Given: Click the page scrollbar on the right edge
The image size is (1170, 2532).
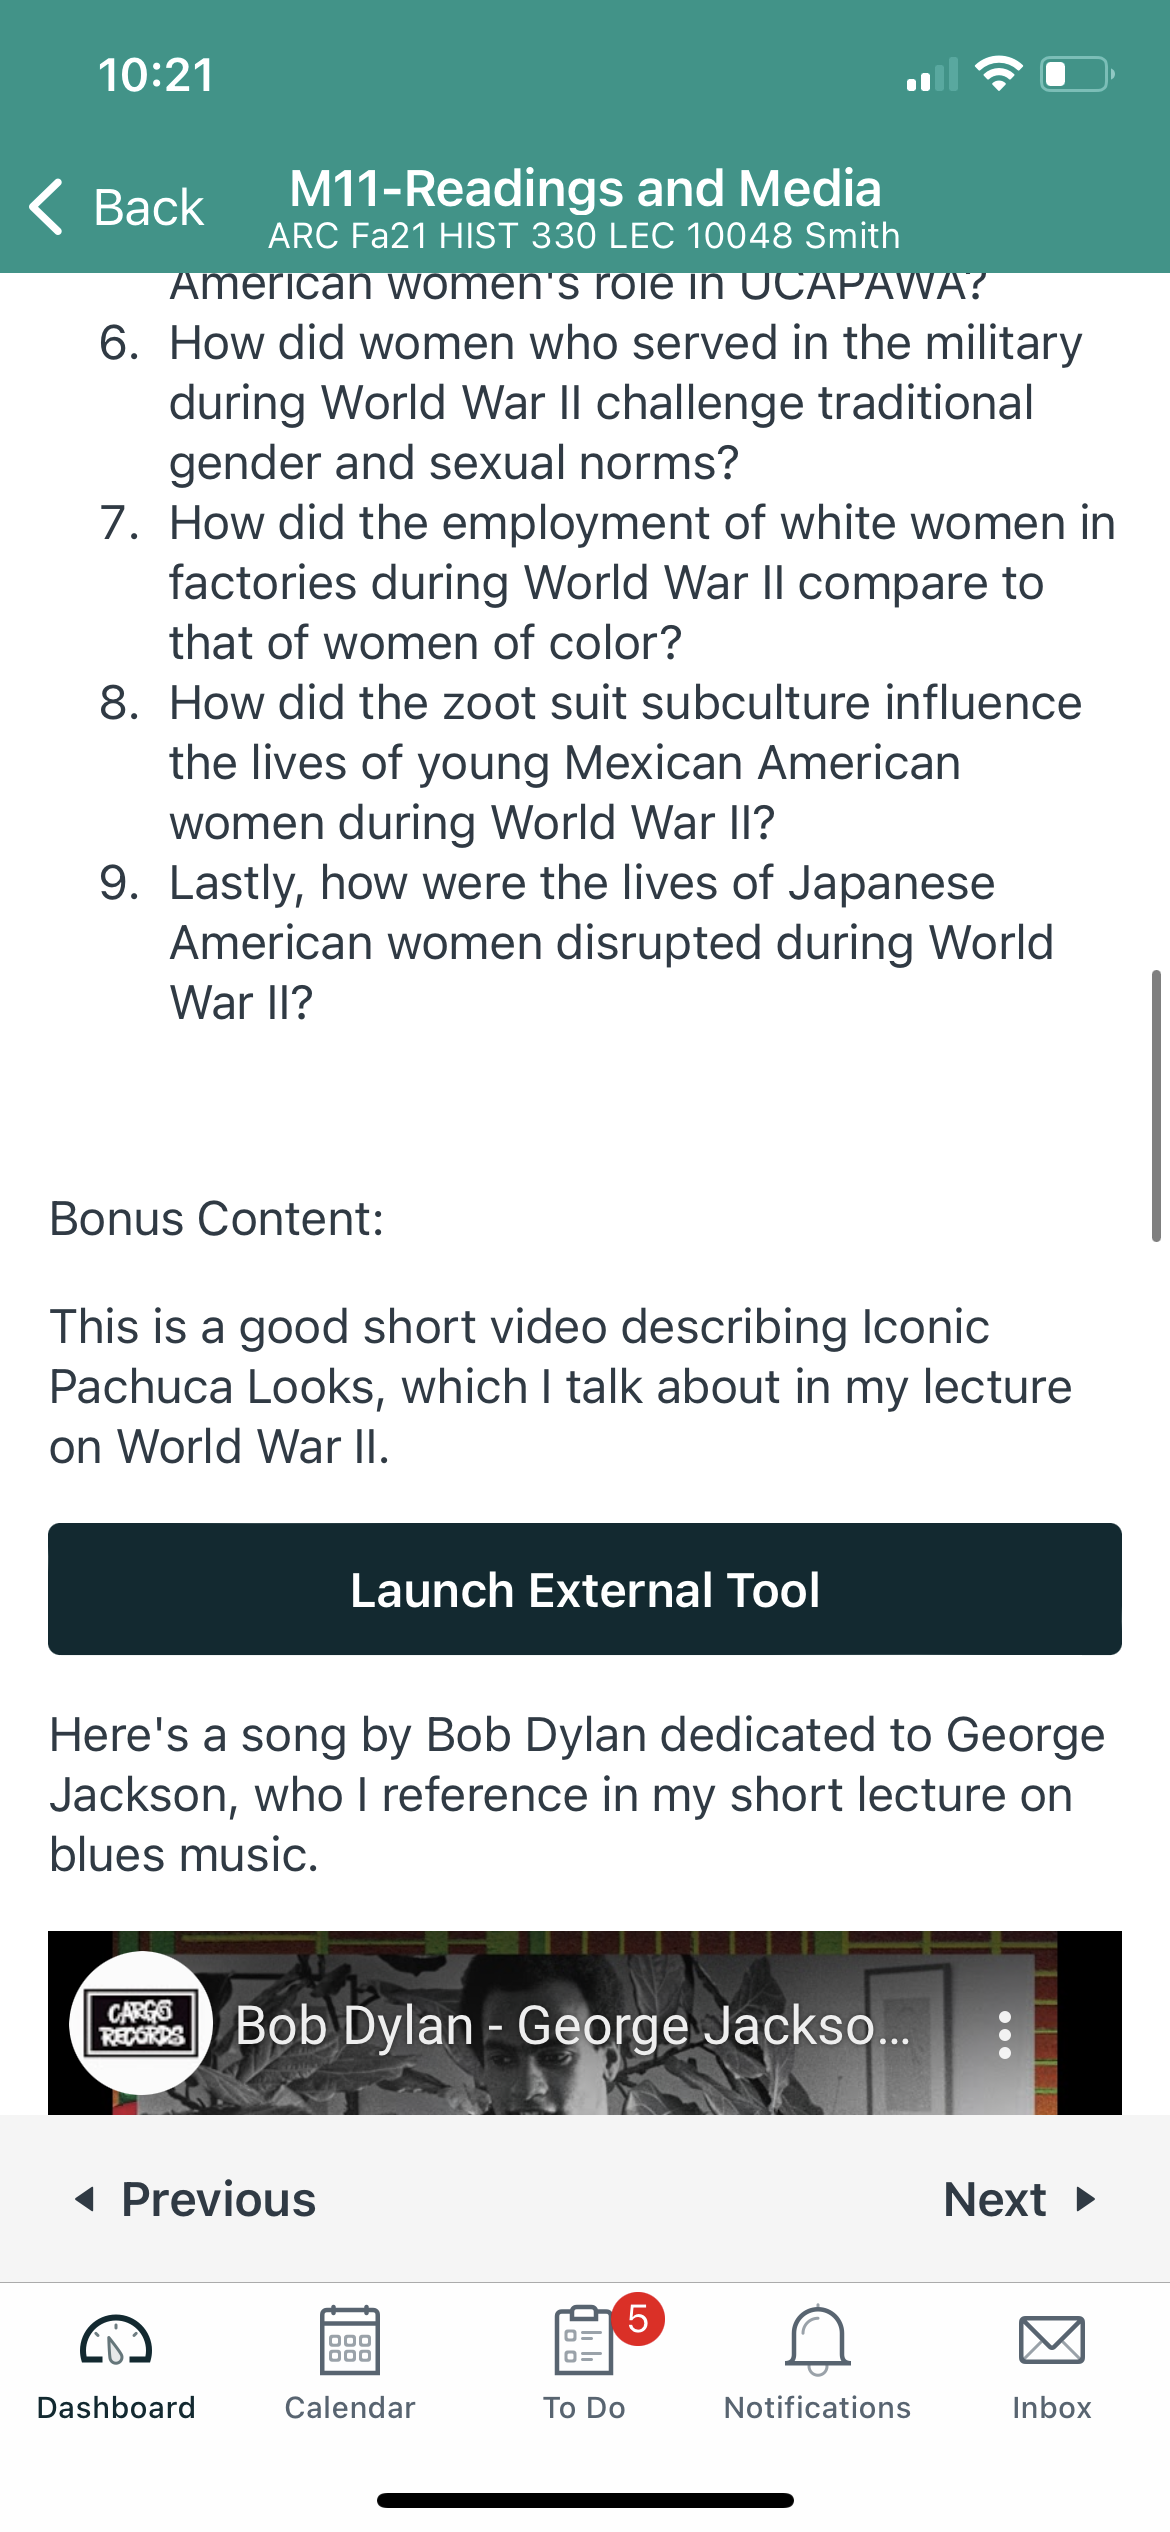Looking at the screenshot, I should point(1156,1106).
